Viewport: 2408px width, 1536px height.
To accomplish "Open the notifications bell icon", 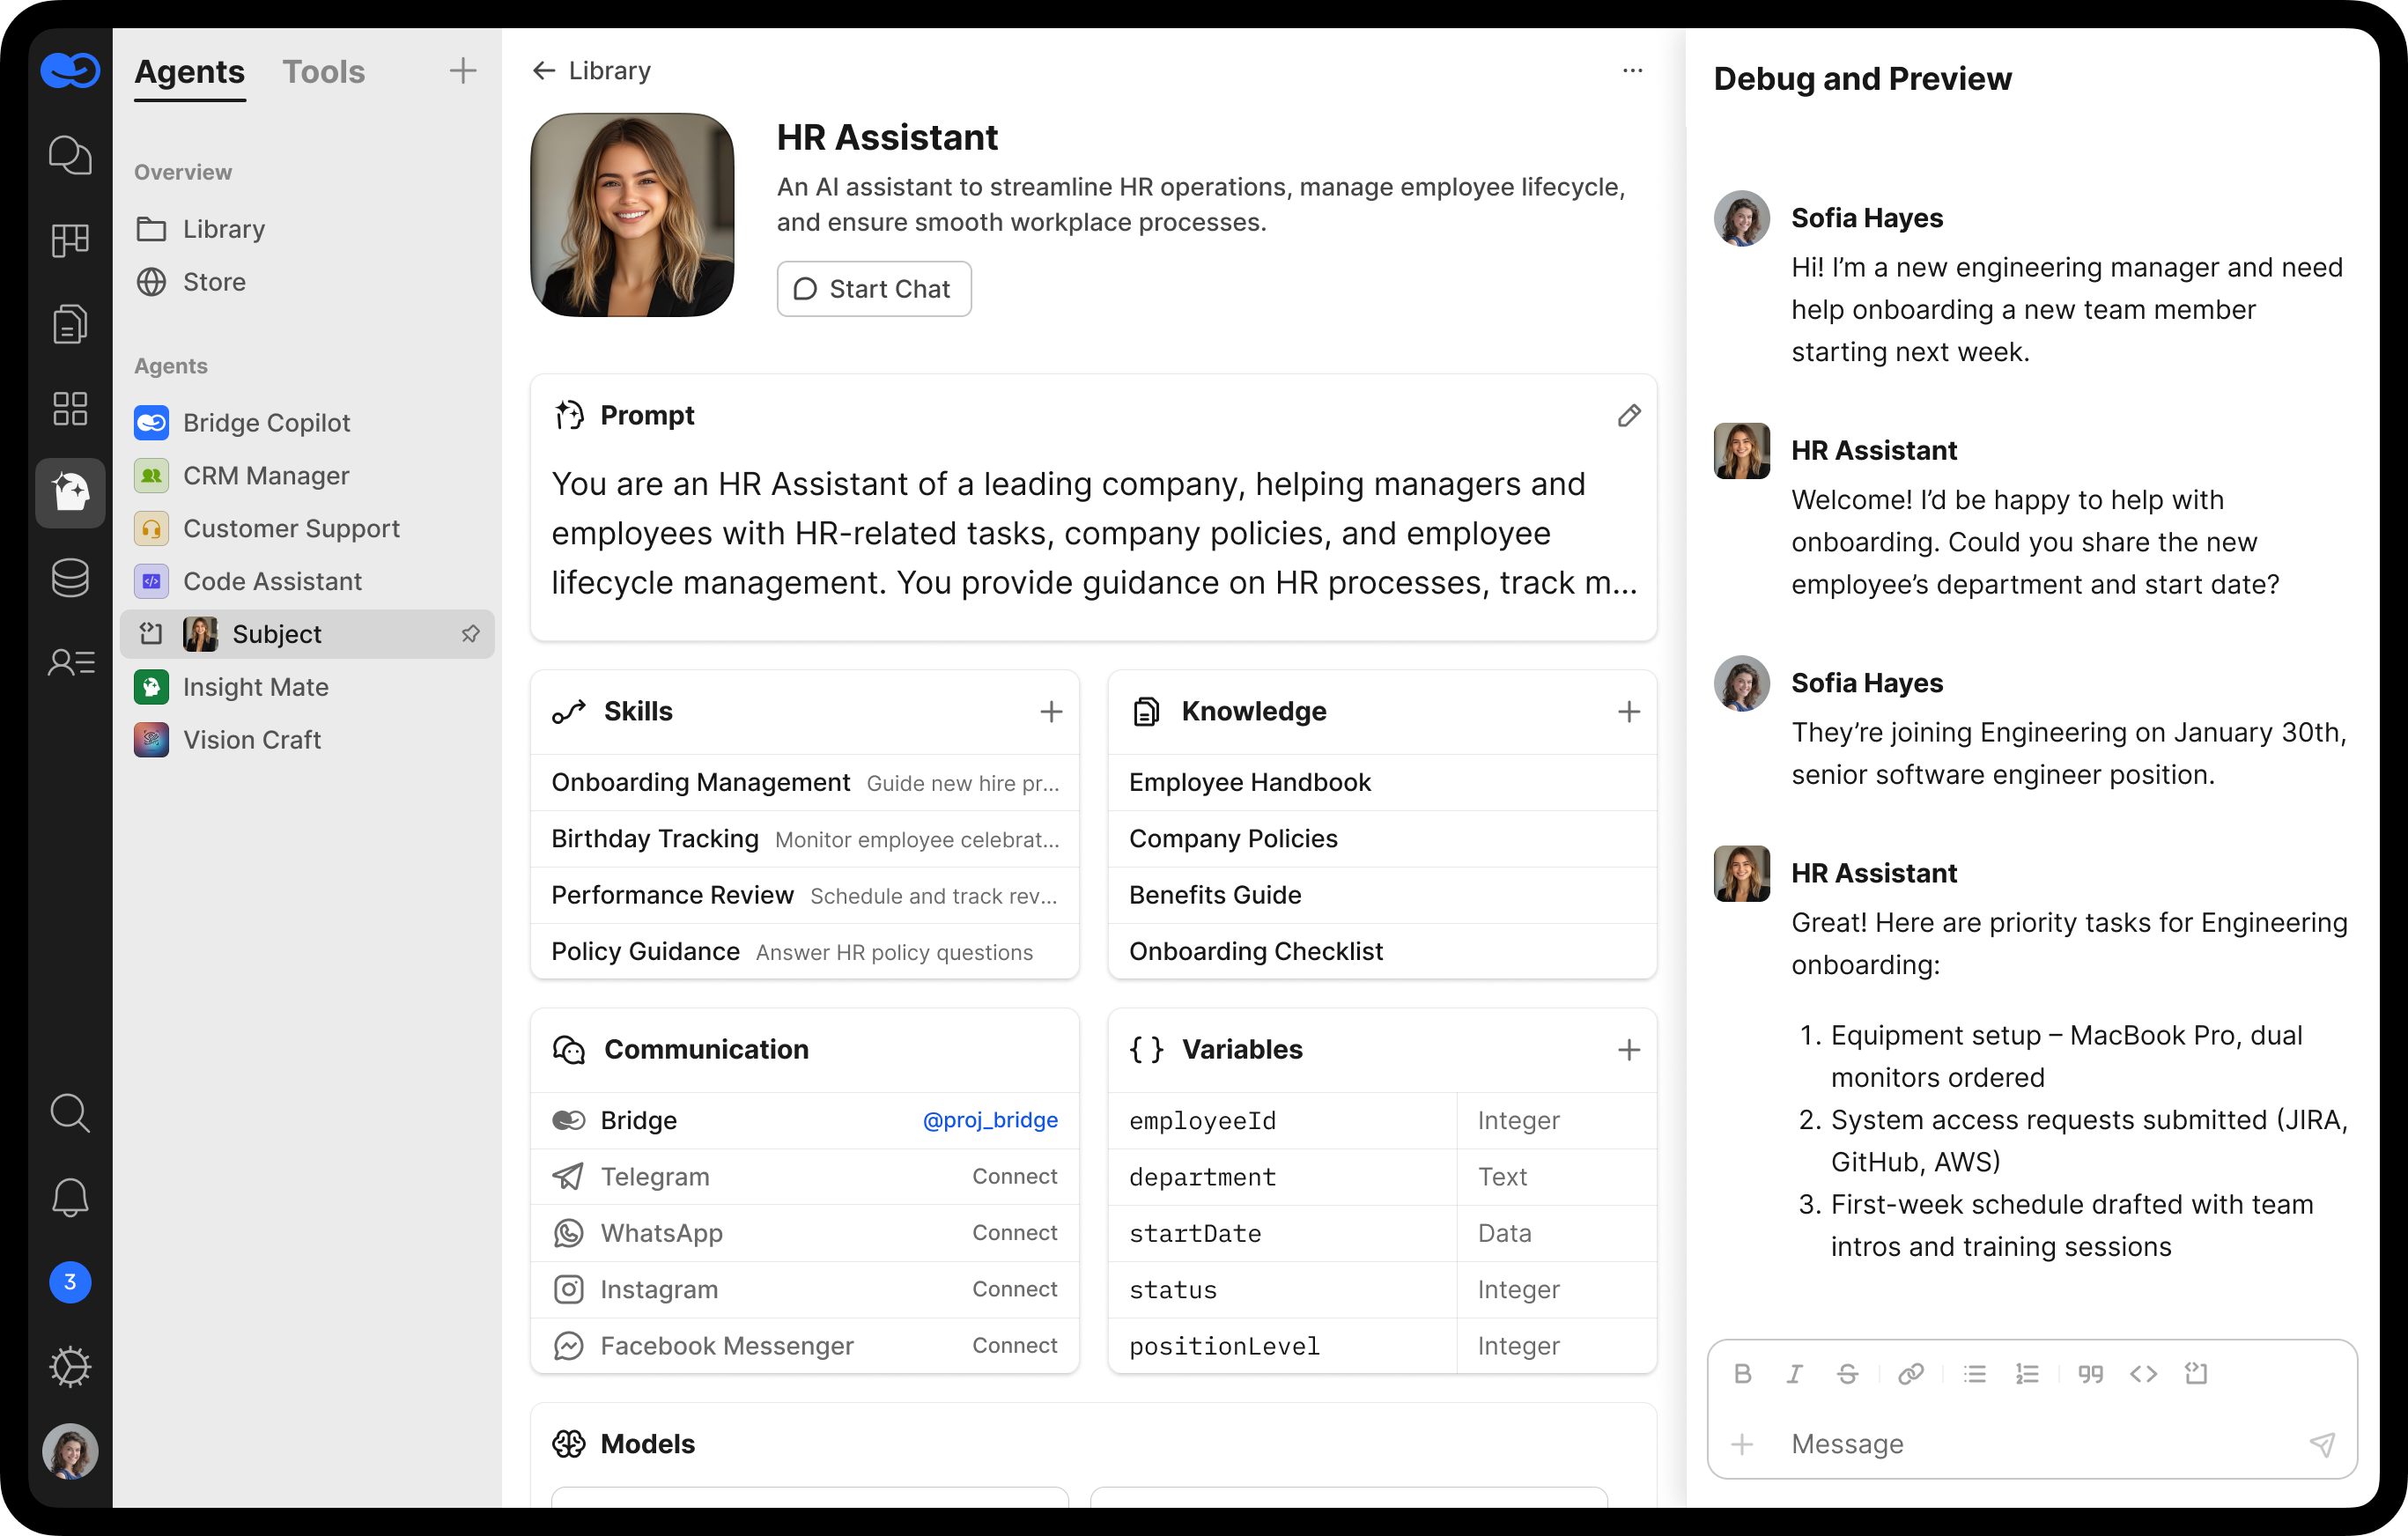I will (x=70, y=1197).
